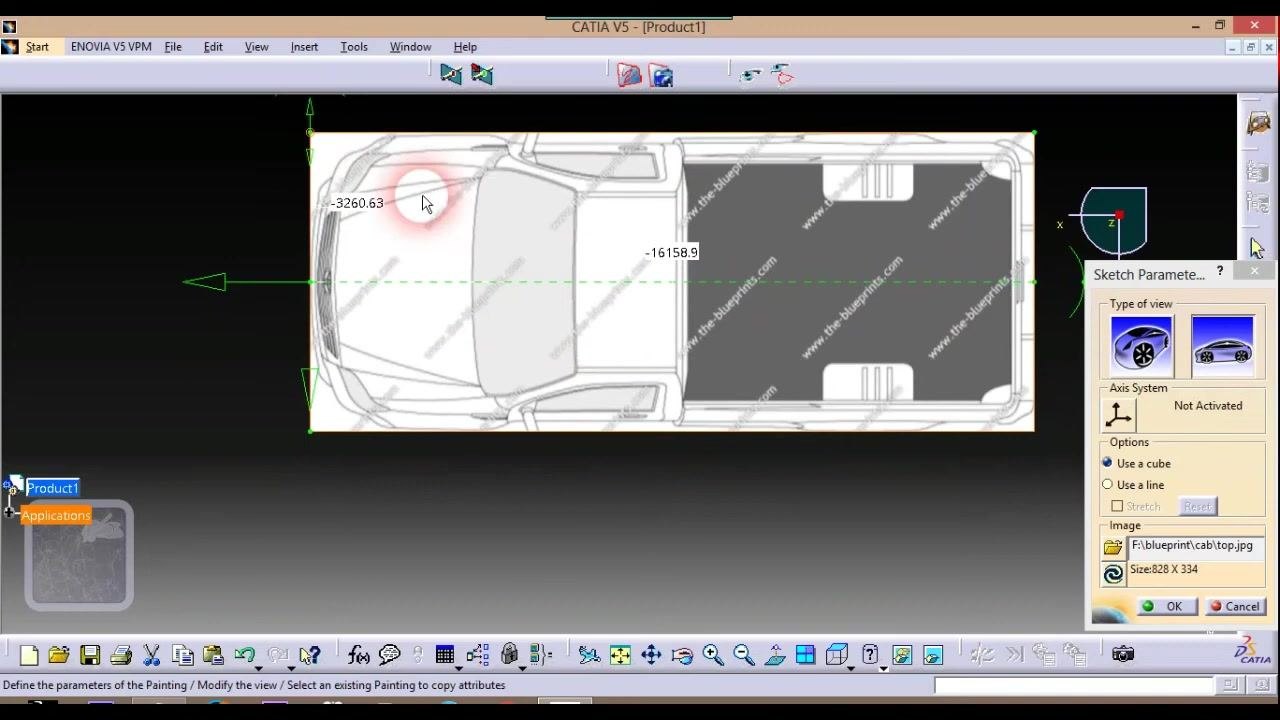Open the isometric view mode dropdown
This screenshot has height=720, width=1280.
click(x=851, y=667)
